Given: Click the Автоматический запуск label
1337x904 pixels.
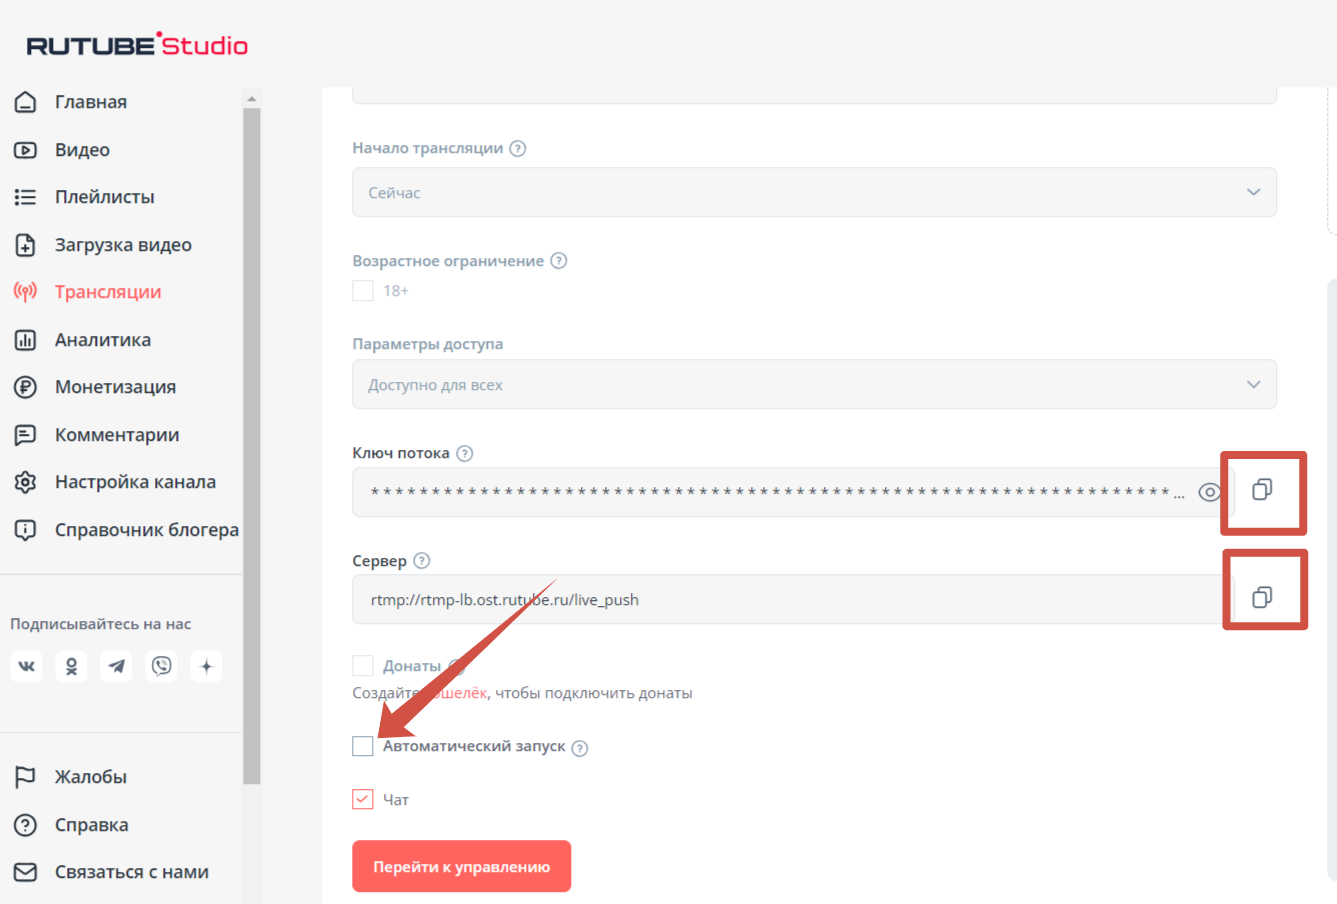Looking at the screenshot, I should 474,746.
